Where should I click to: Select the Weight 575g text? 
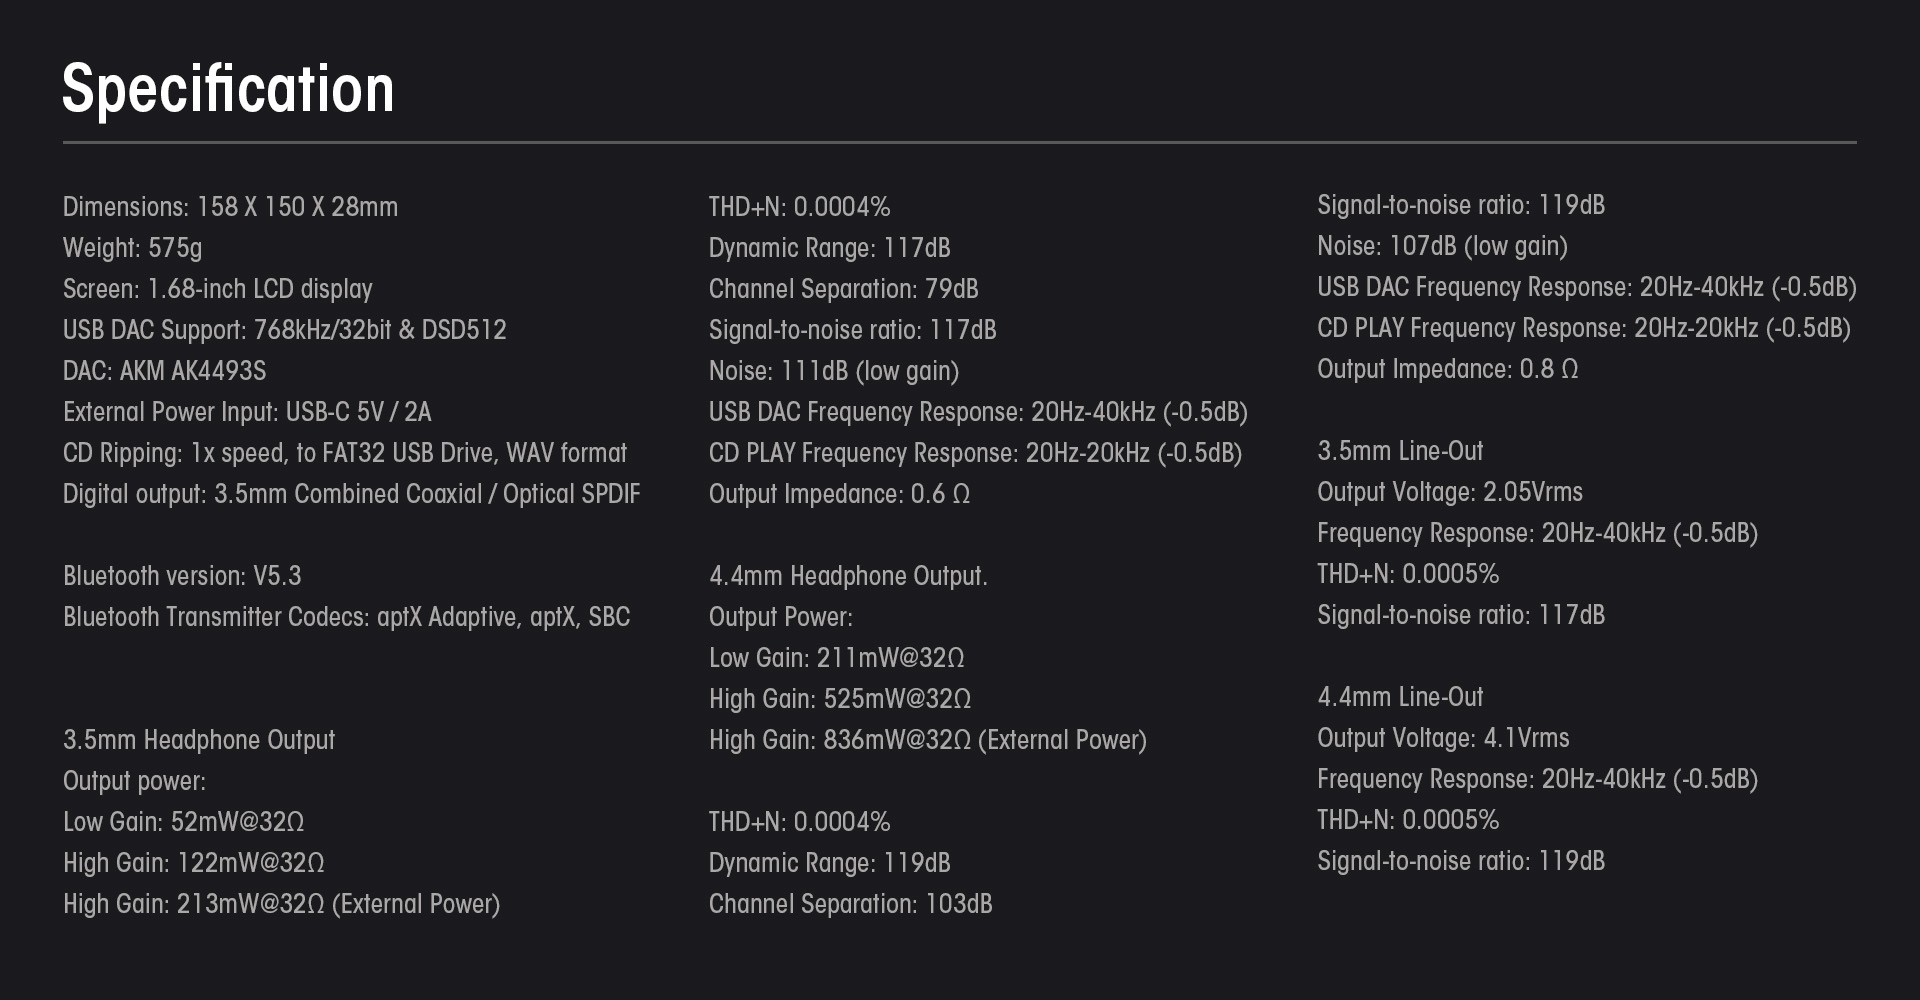(x=132, y=248)
